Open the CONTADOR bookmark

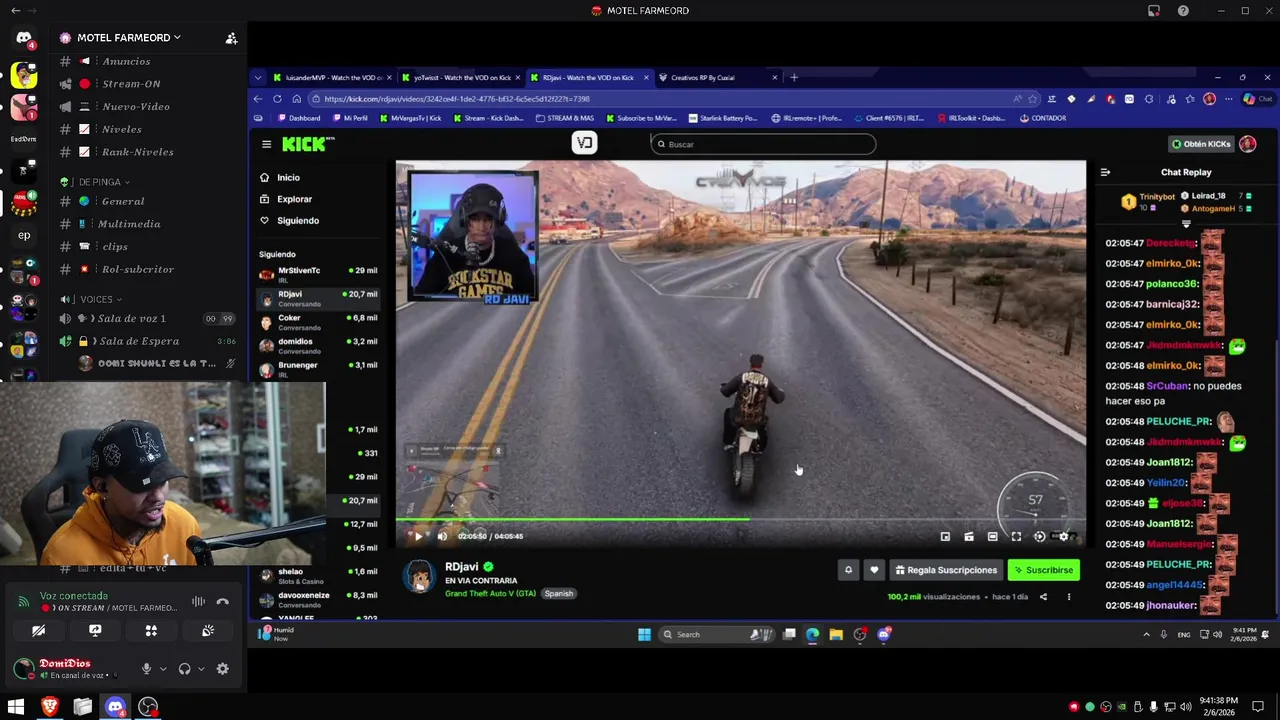pos(1043,118)
